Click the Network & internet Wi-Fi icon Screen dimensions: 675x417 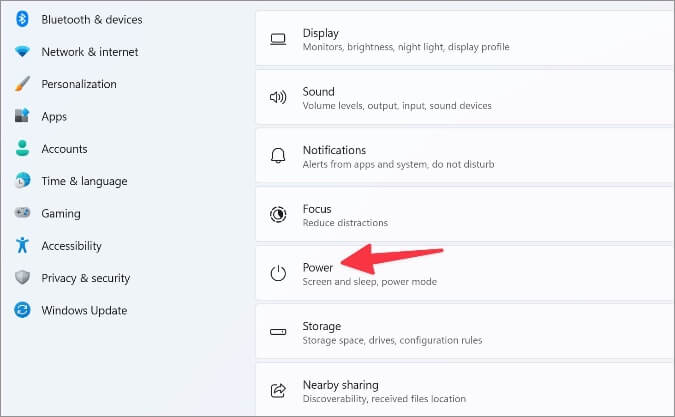(22, 52)
